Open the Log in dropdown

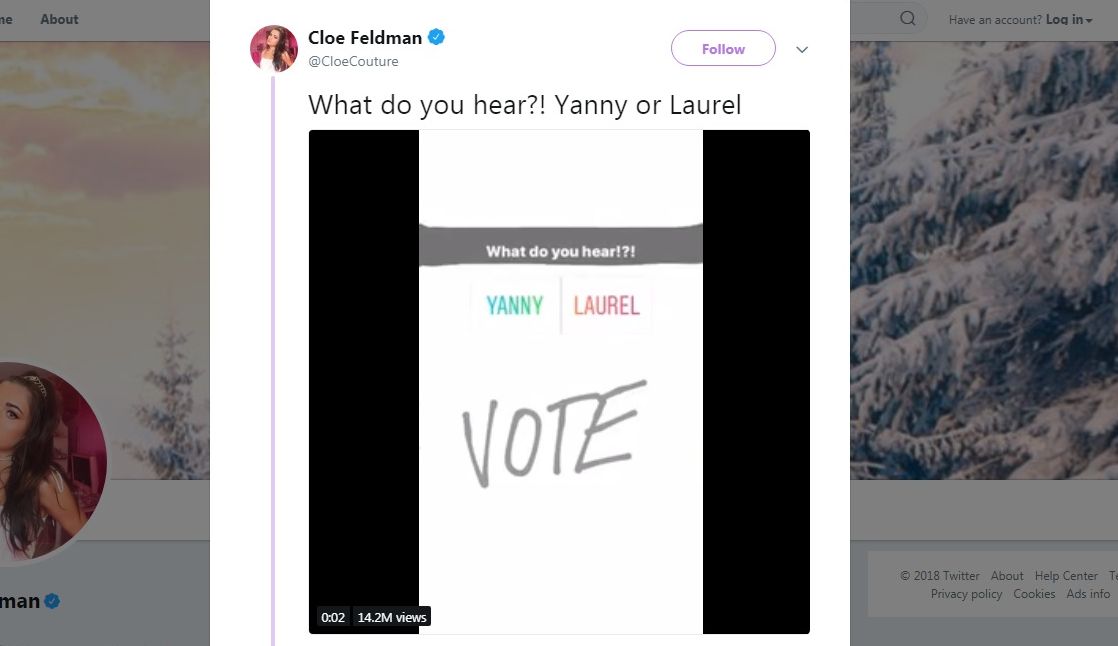tap(1069, 19)
